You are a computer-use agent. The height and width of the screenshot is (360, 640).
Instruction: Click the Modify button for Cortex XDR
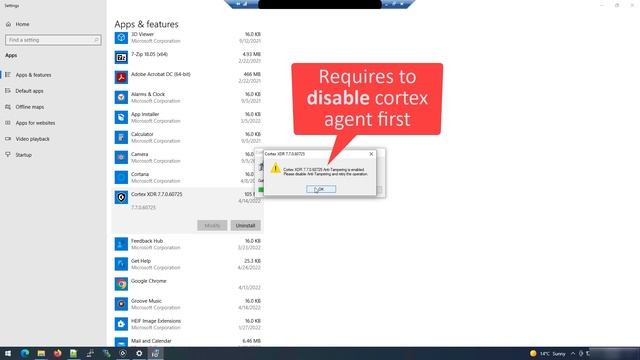pyautogui.click(x=212, y=225)
